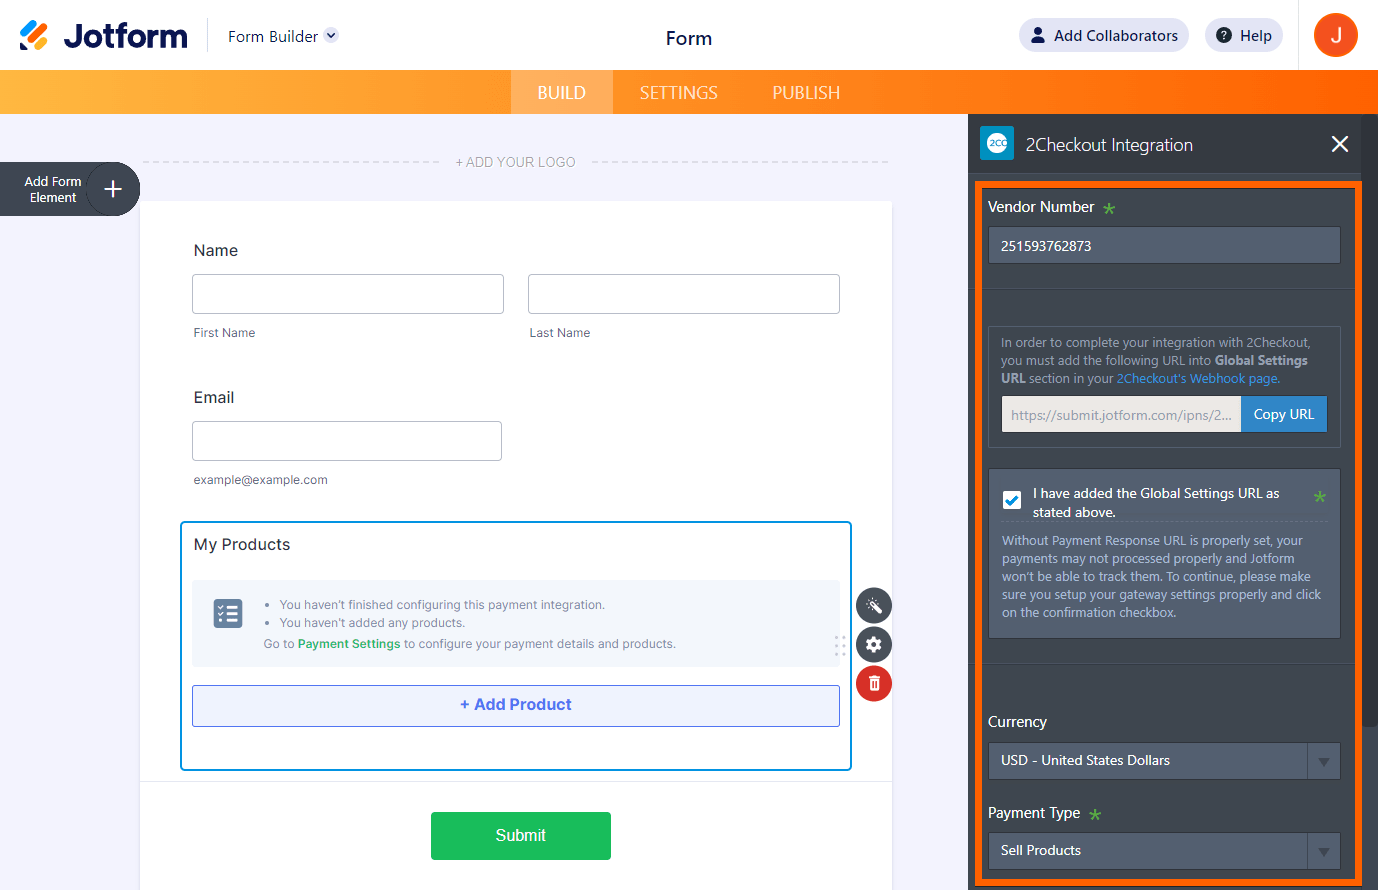Switch to the BUILD tab
The width and height of the screenshot is (1378, 890).
[562, 92]
